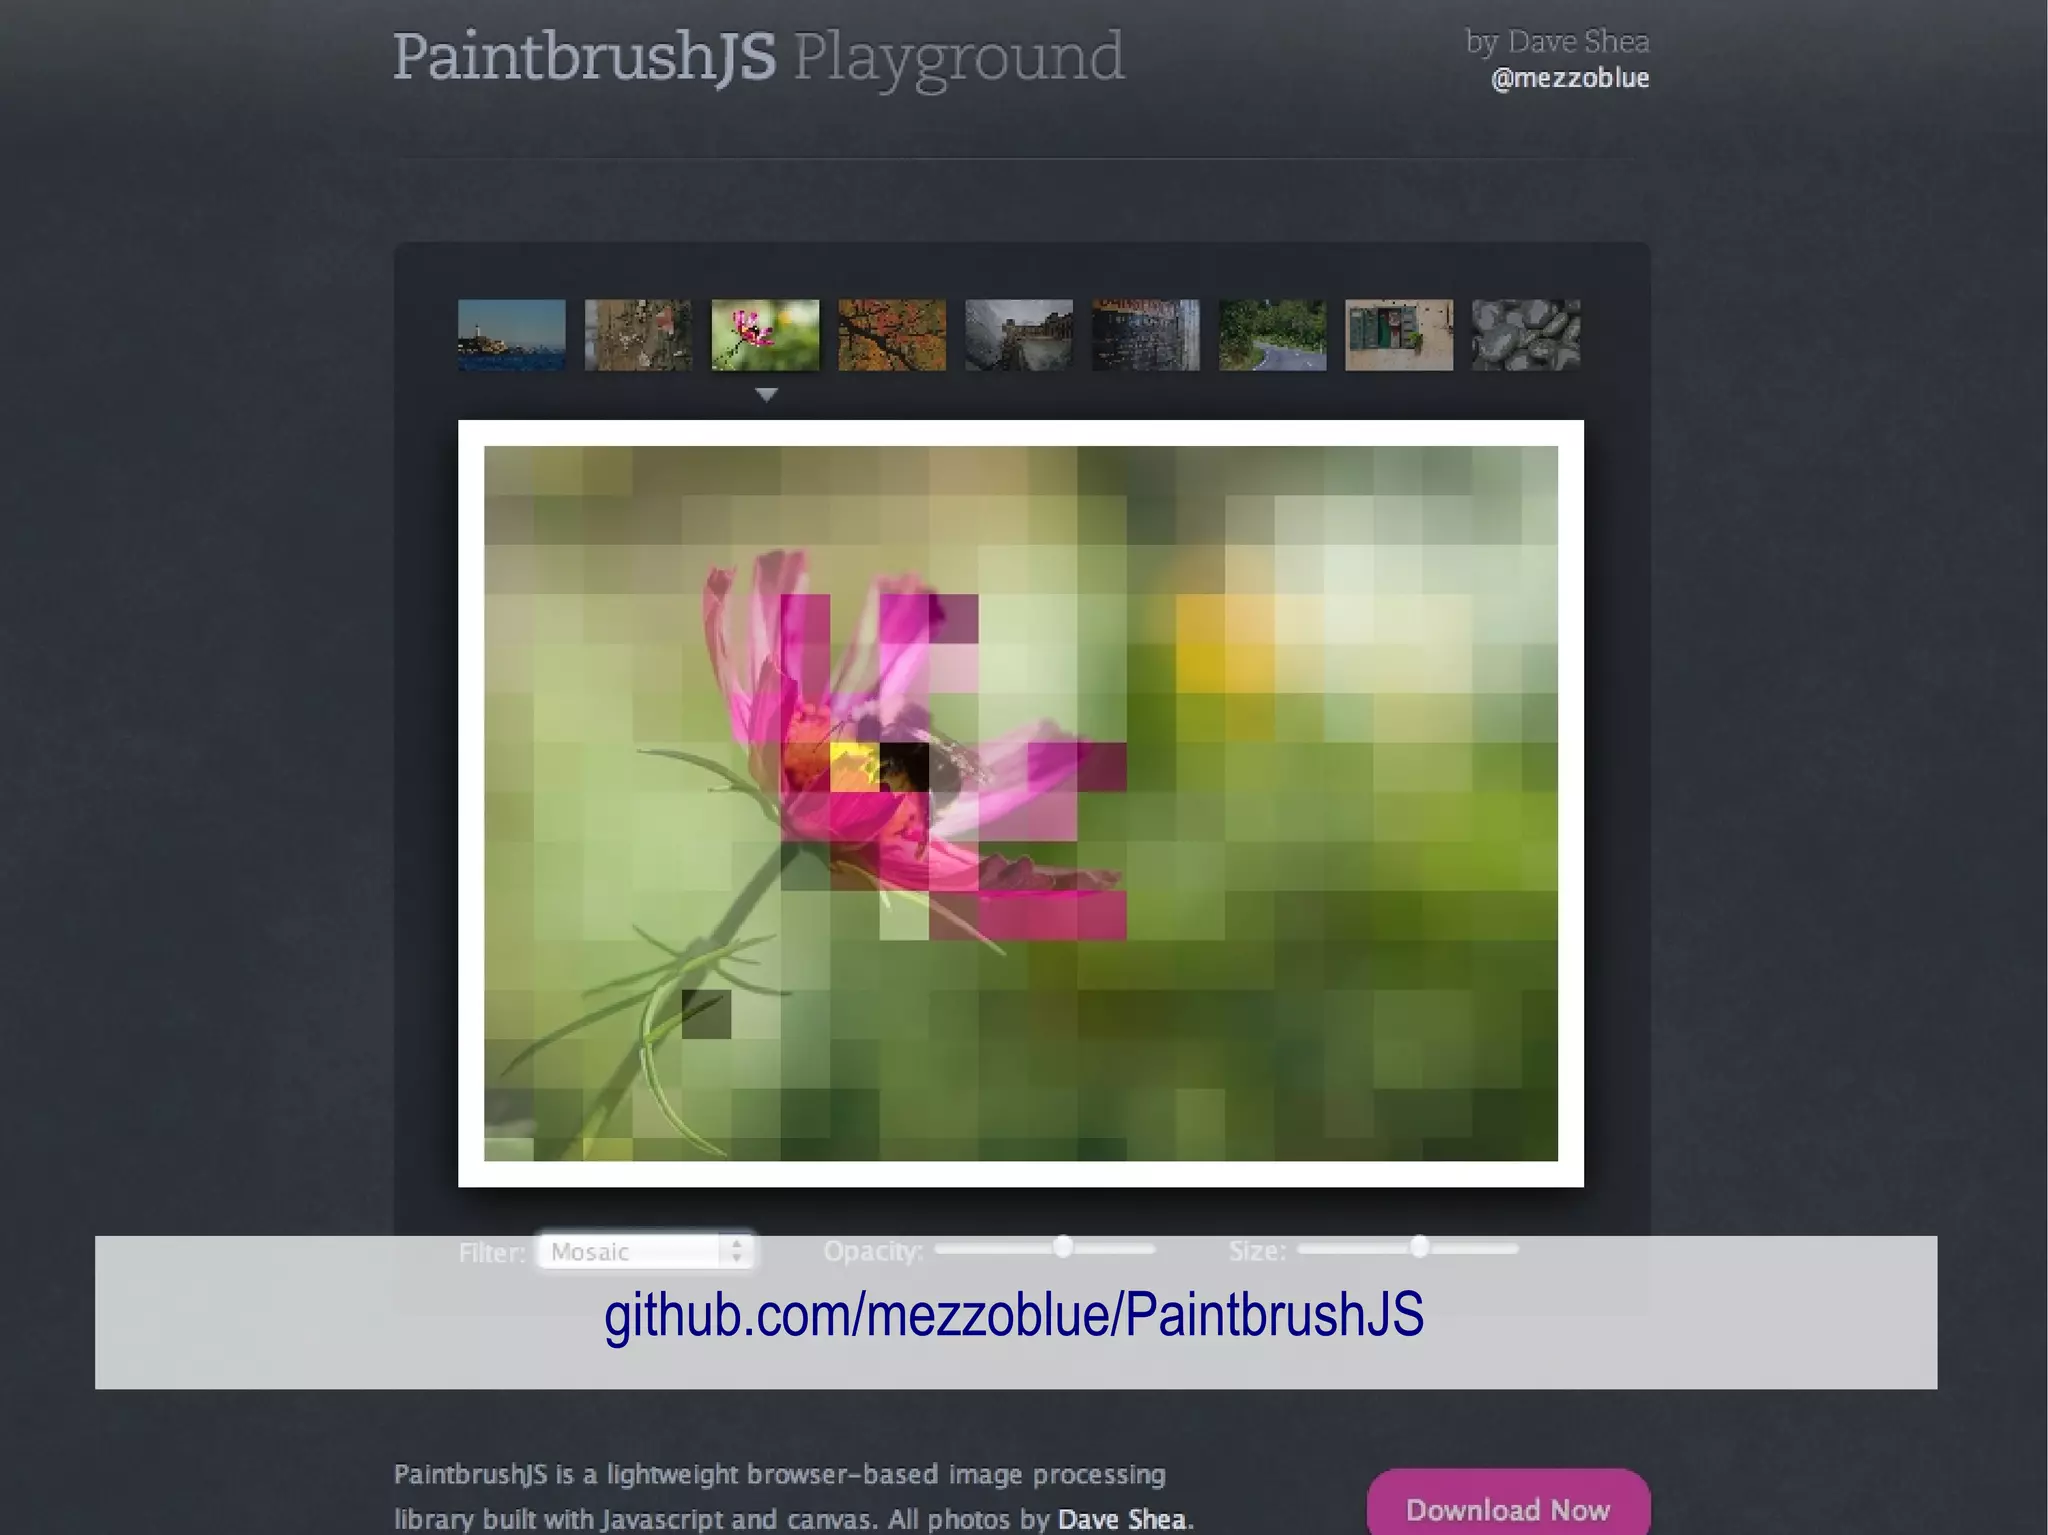This screenshot has height=1535, width=2048.
Task: Select the green winding road thumbnail
Action: click(x=1272, y=335)
